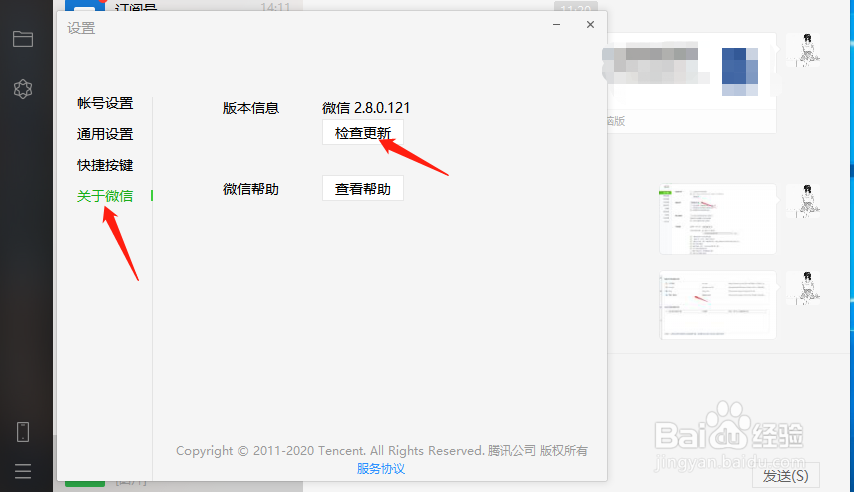Open the middle screenshot thumbnail in chat

pos(717,219)
